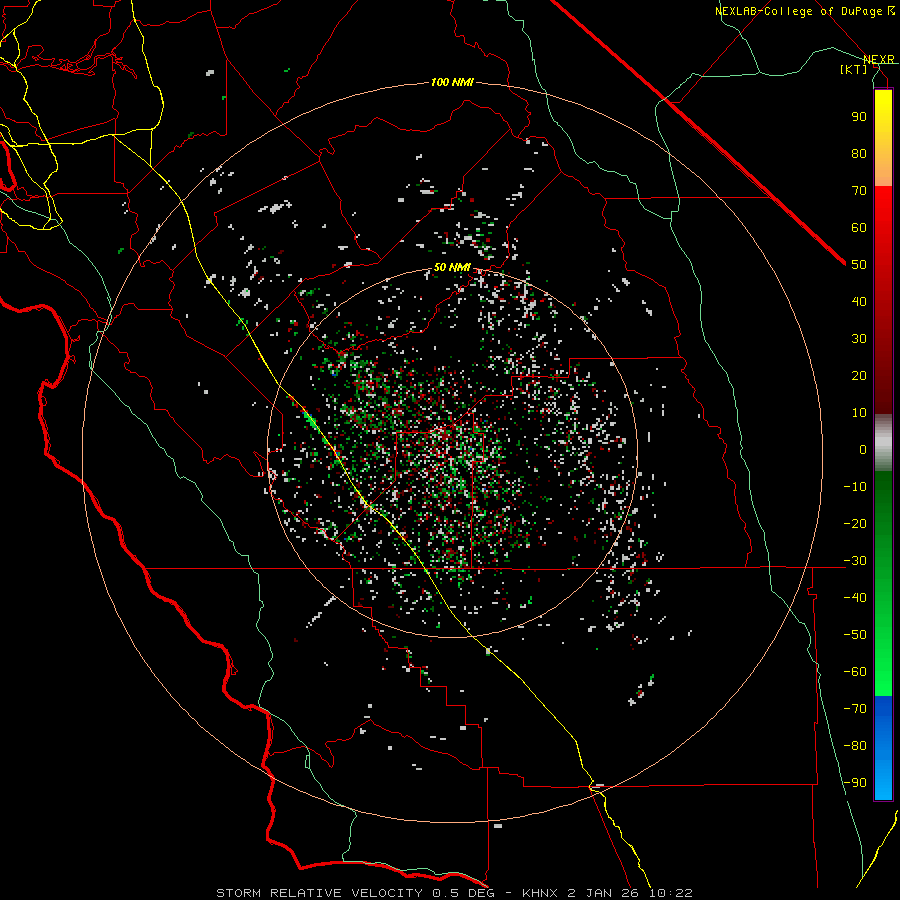
Task: Click "STORM RELATIVE VELOCITY" in the bottom caption
Action: (319, 893)
